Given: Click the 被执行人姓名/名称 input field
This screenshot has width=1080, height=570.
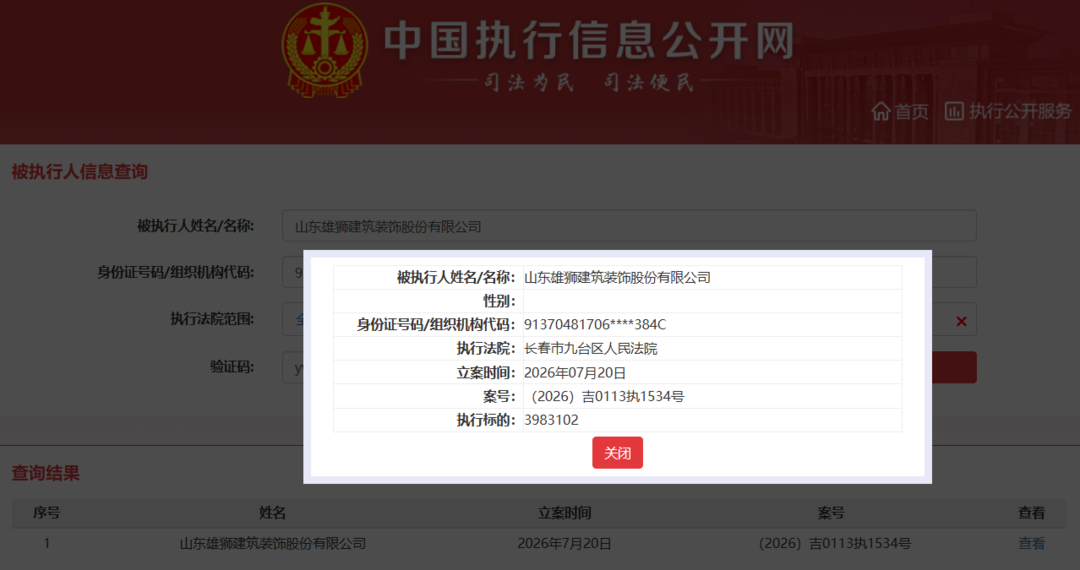Looking at the screenshot, I should click(x=629, y=226).
